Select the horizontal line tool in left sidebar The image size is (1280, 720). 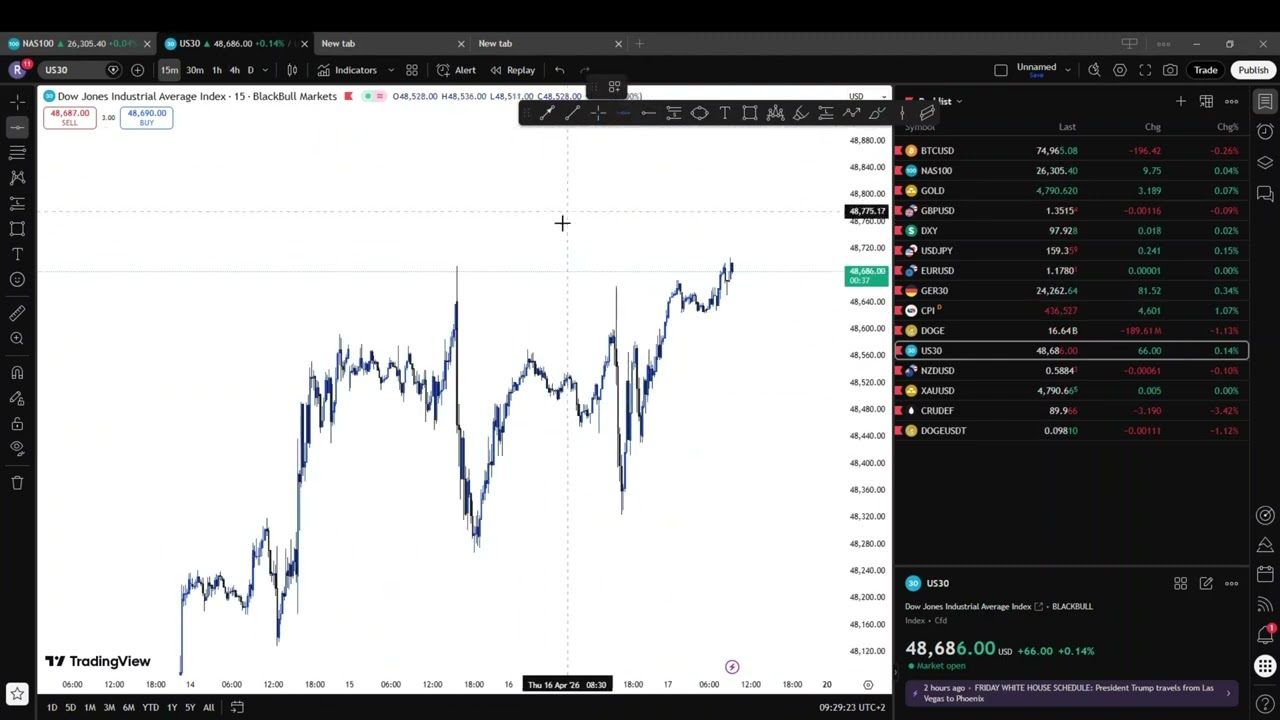17,127
